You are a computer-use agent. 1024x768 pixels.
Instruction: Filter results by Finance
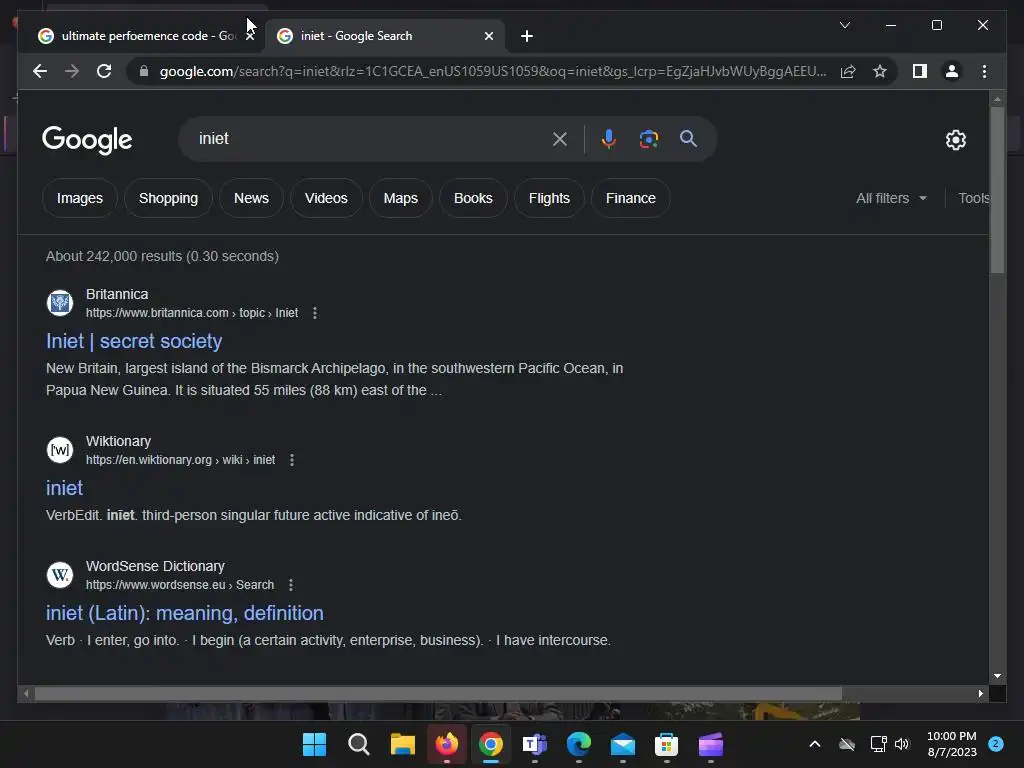pyautogui.click(x=630, y=198)
